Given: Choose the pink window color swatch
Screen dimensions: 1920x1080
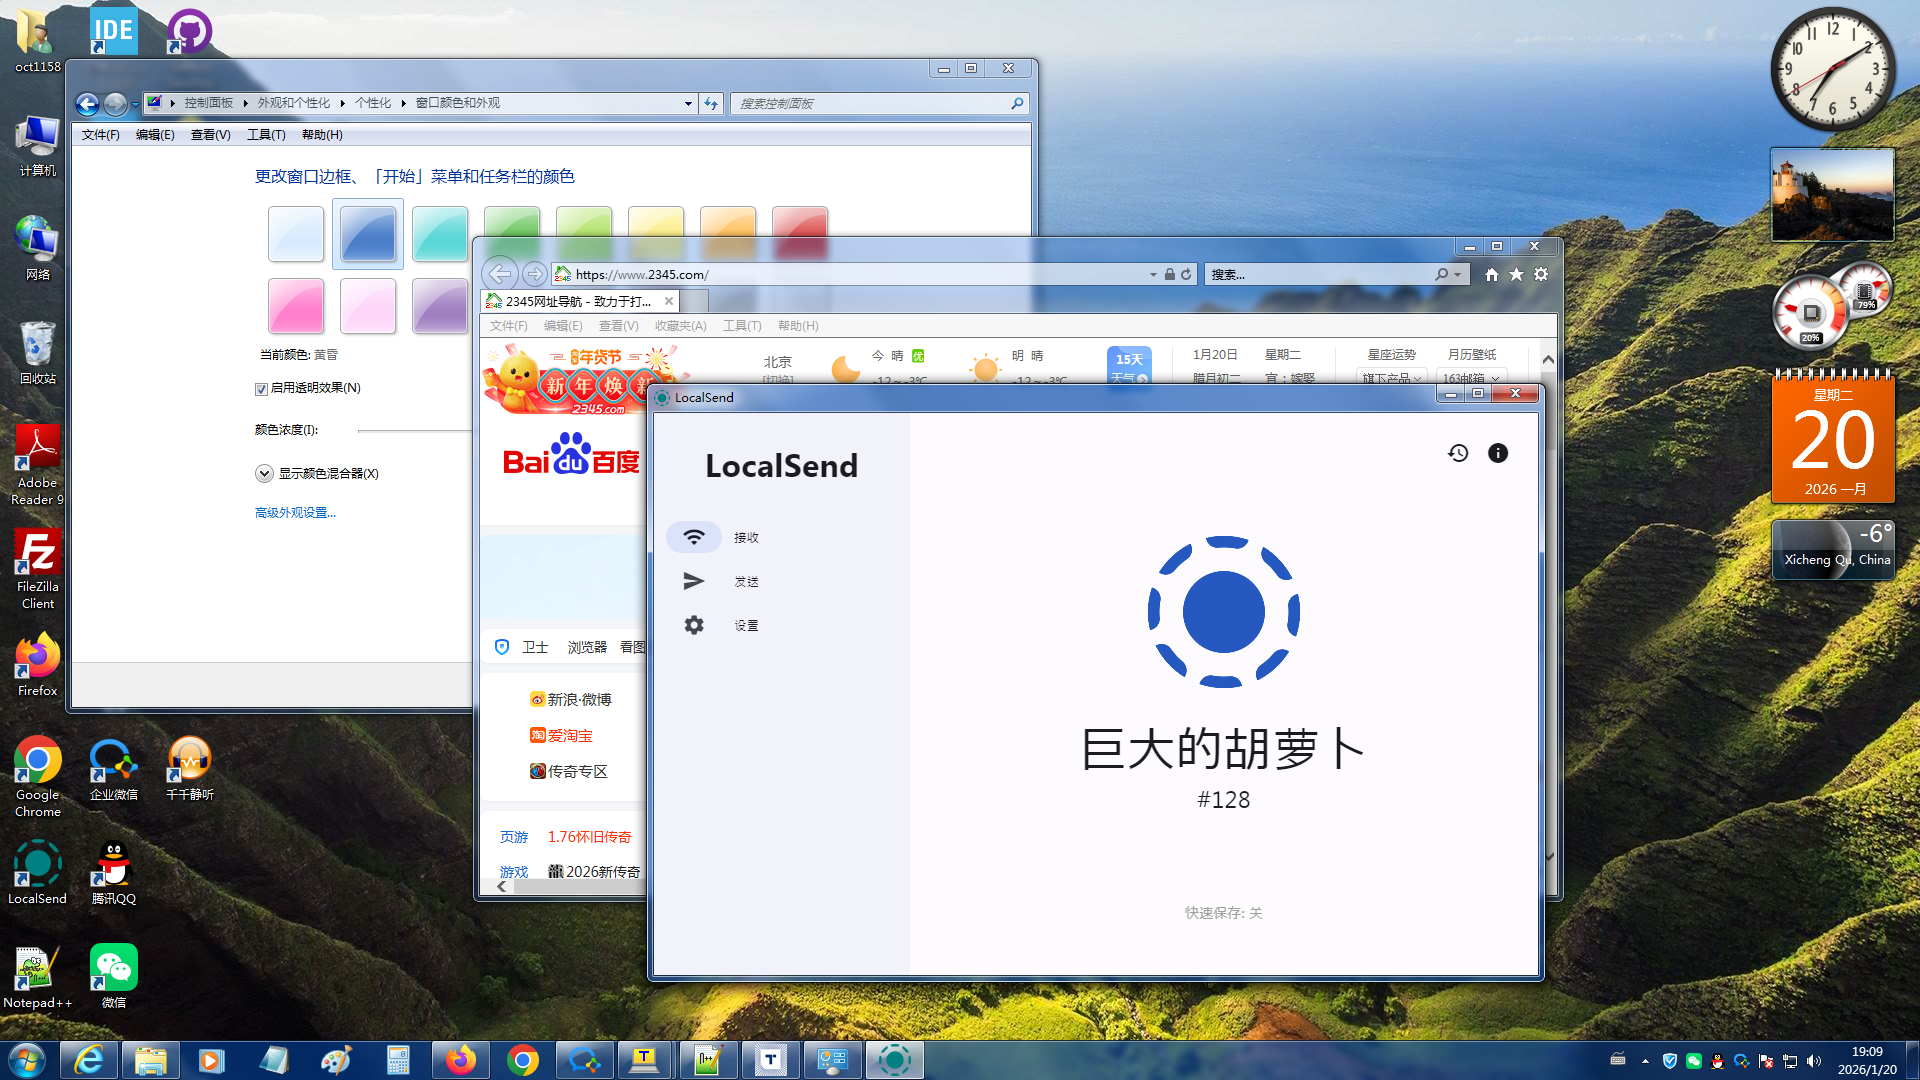Looking at the screenshot, I should (x=296, y=305).
